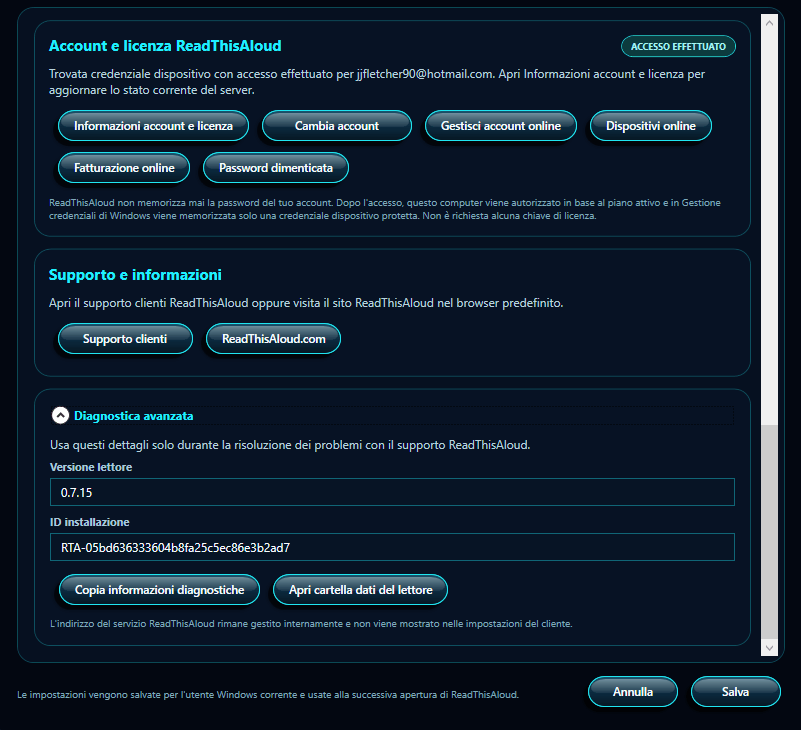
Task: Open Dispositivi online
Action: 651,126
